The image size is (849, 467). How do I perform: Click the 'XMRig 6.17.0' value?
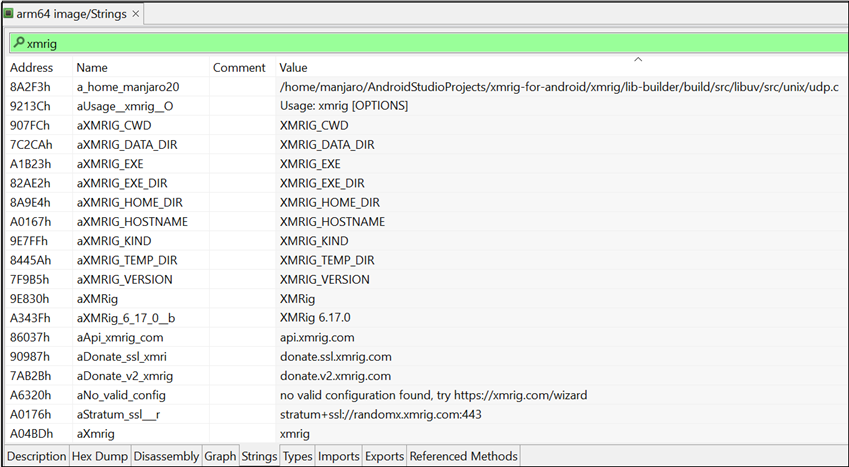(315, 317)
